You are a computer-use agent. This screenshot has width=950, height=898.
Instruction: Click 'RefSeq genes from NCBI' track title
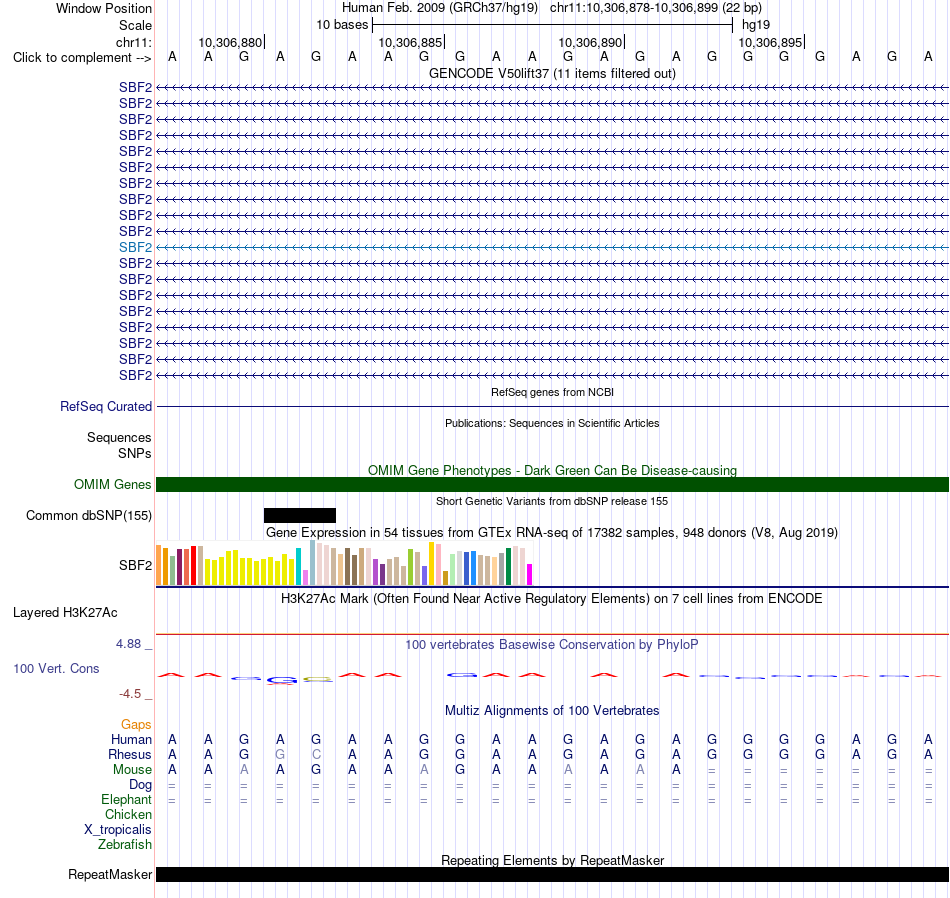pos(552,392)
